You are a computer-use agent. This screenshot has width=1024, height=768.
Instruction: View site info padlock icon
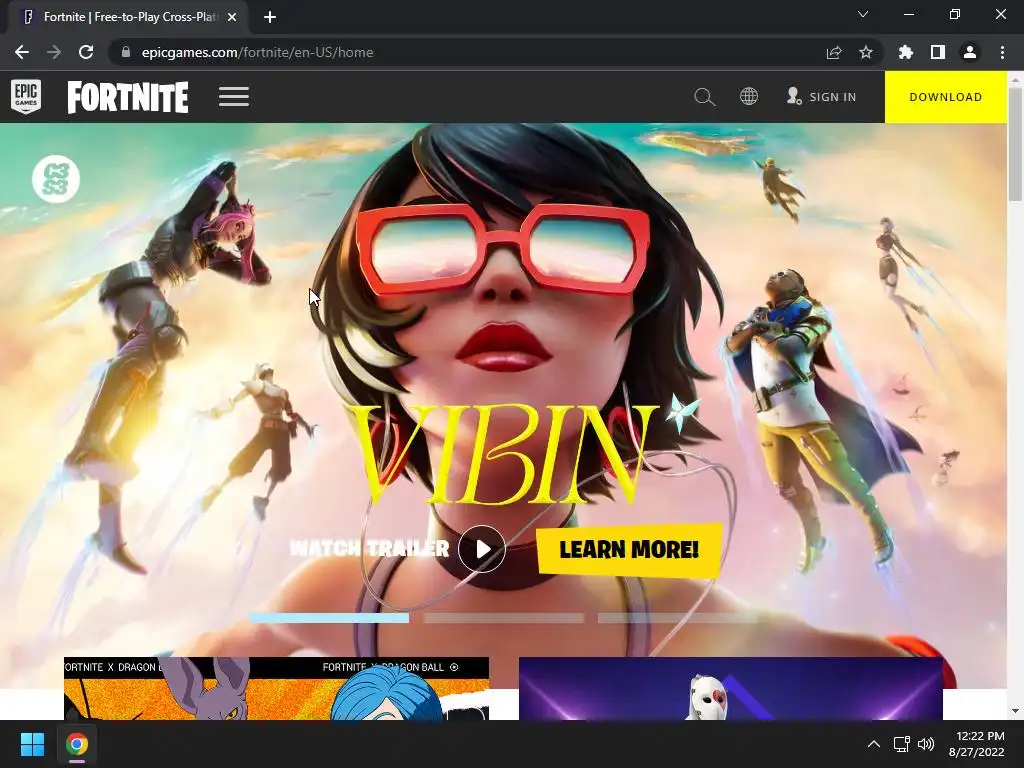pos(126,52)
